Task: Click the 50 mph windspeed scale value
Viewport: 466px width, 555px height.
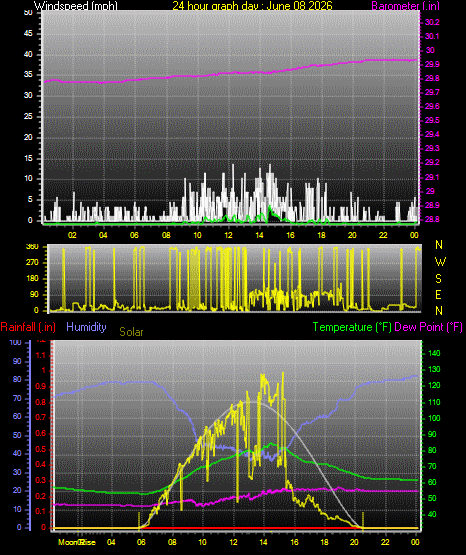Action: [x=28, y=12]
